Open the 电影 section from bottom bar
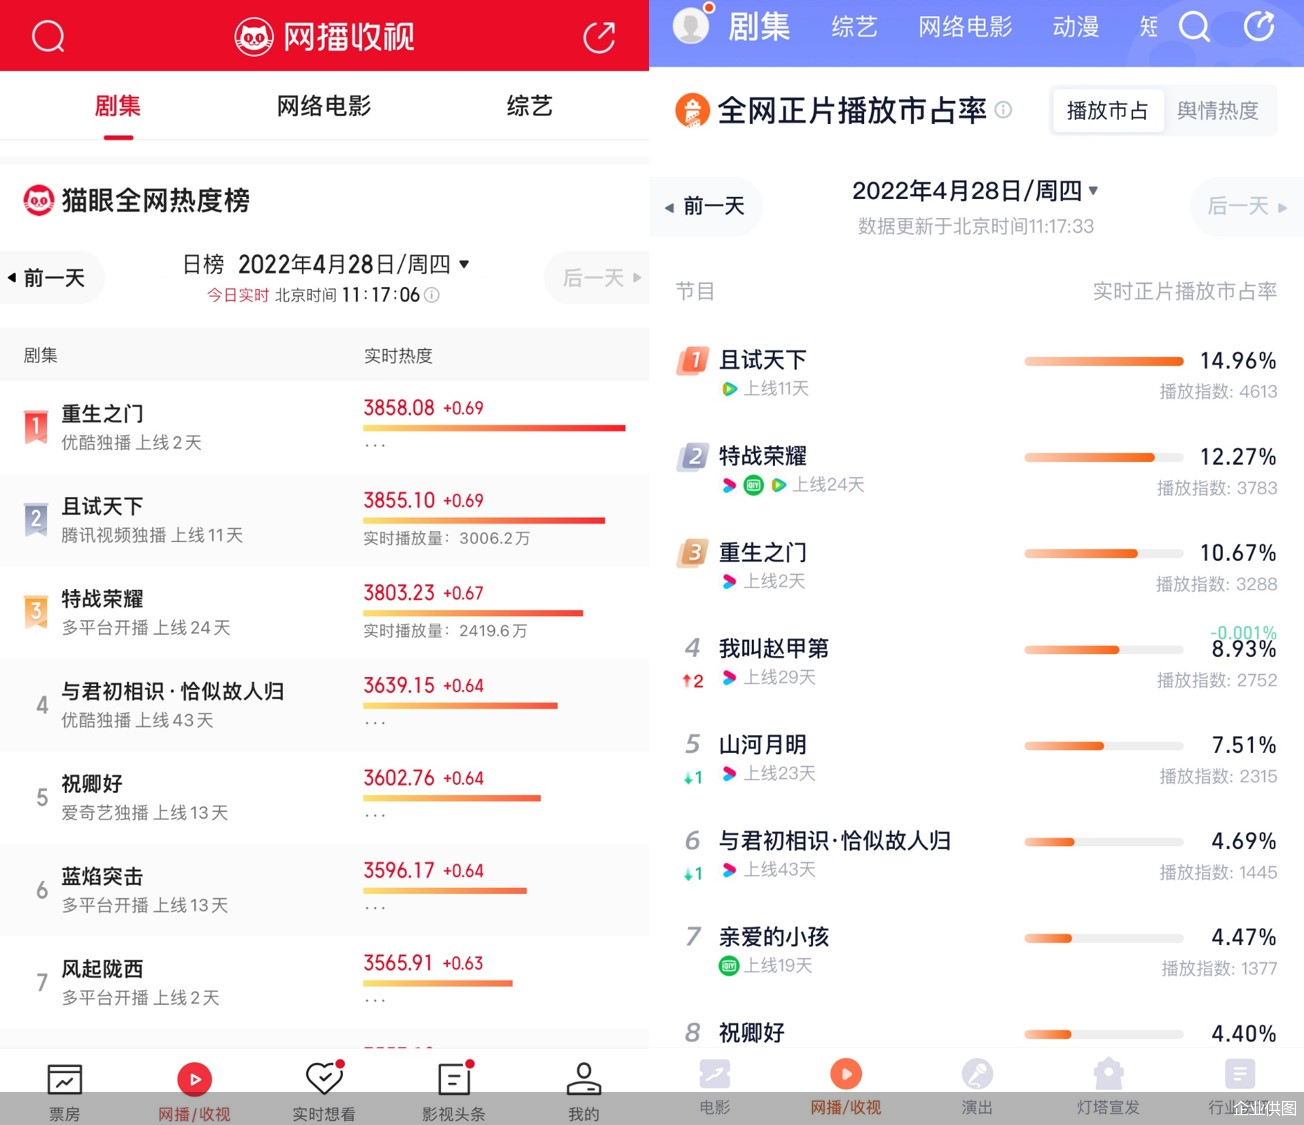The image size is (1304, 1125). pyautogui.click(x=714, y=1085)
